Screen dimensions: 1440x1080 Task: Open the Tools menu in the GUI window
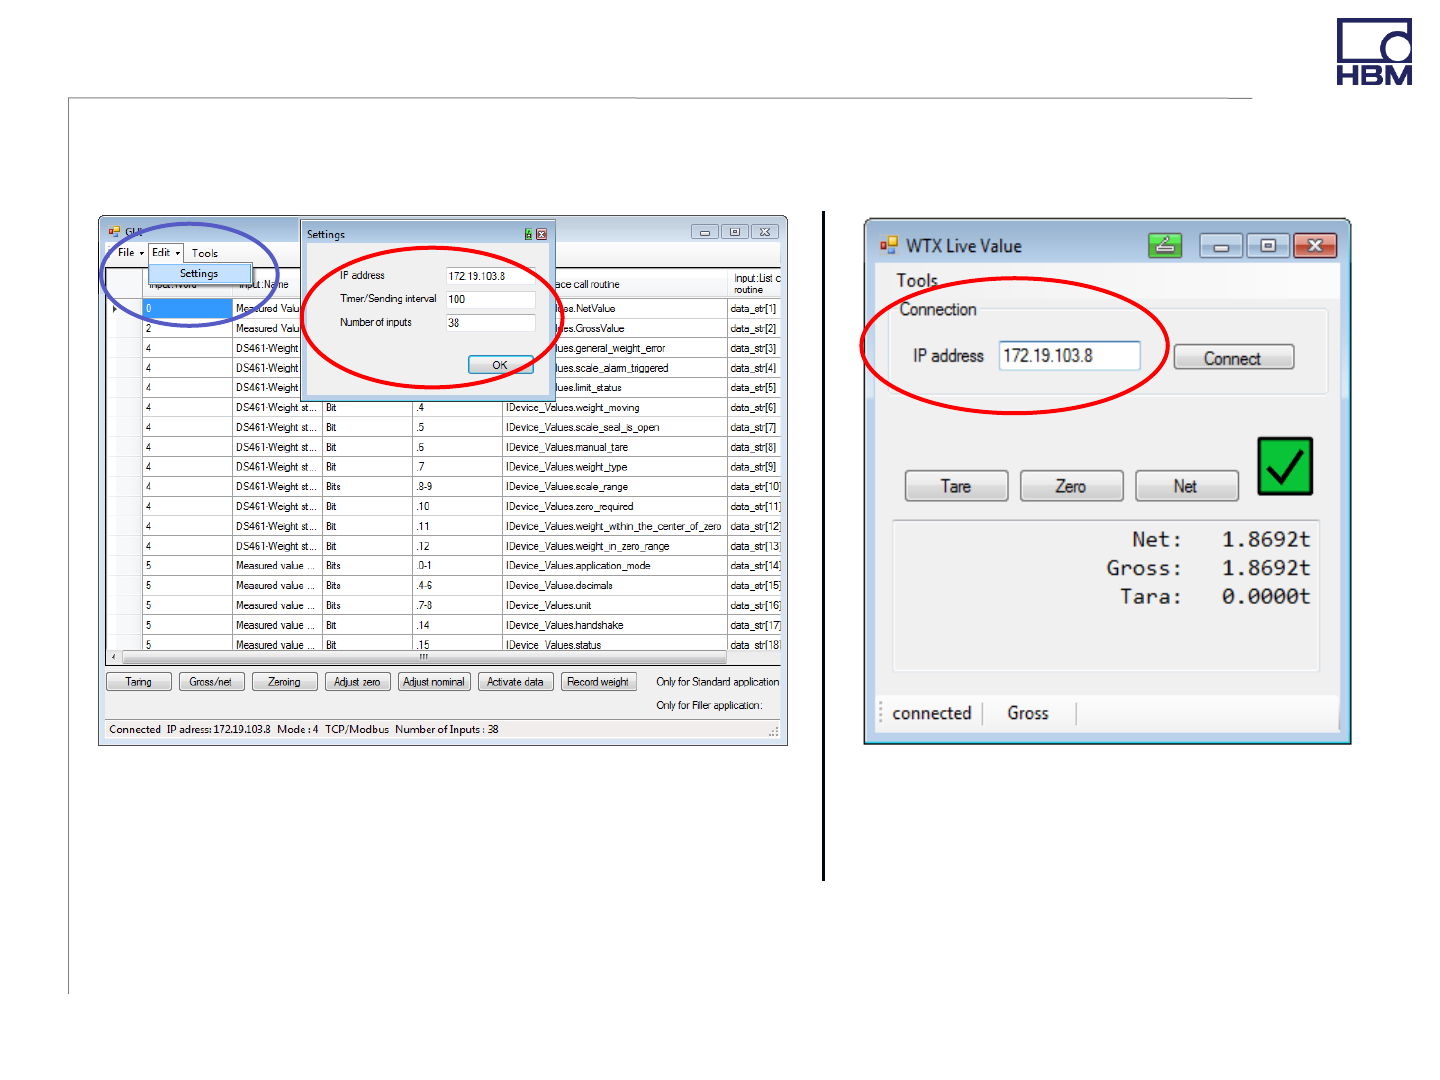[x=205, y=254]
